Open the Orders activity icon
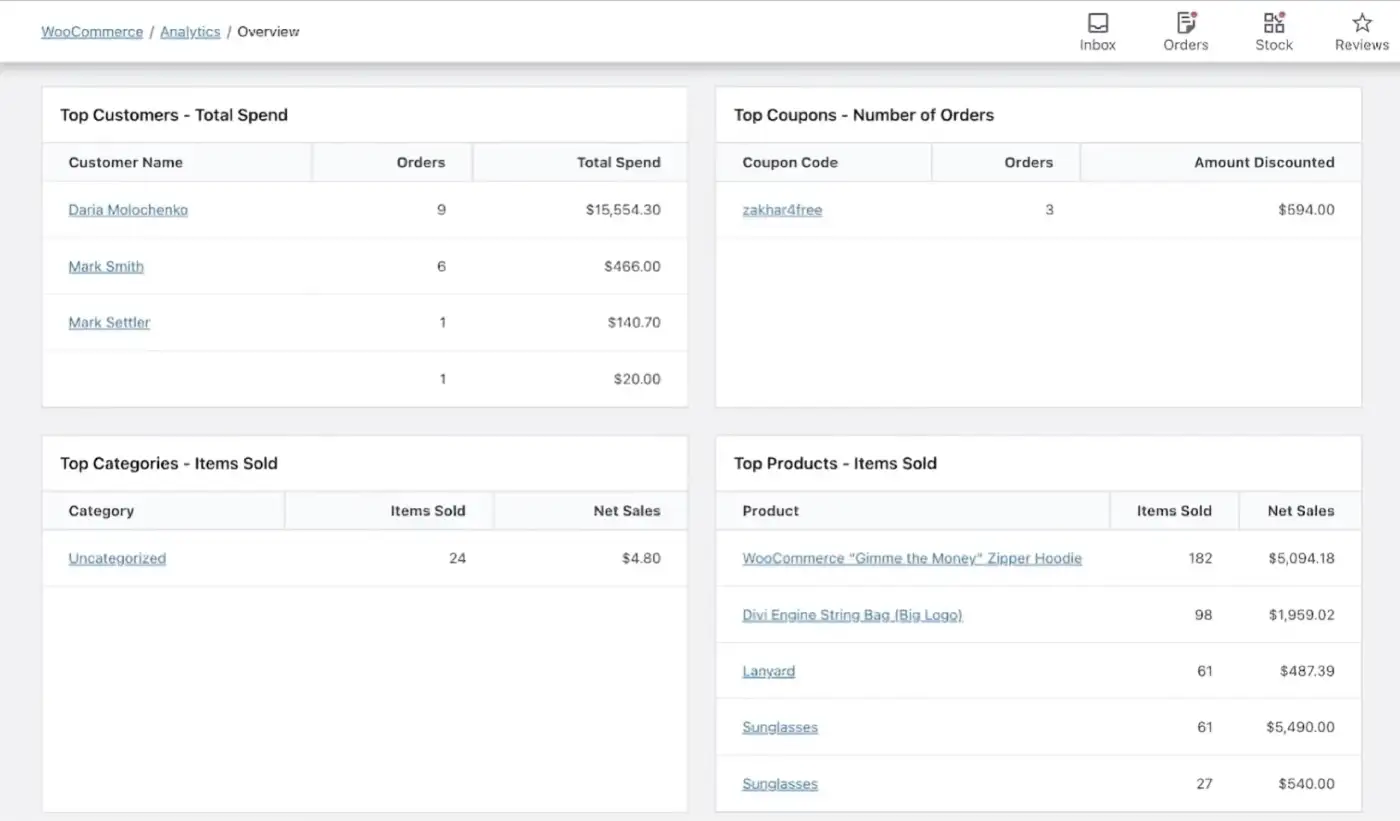Viewport: 1400px width, 821px height. pyautogui.click(x=1185, y=30)
